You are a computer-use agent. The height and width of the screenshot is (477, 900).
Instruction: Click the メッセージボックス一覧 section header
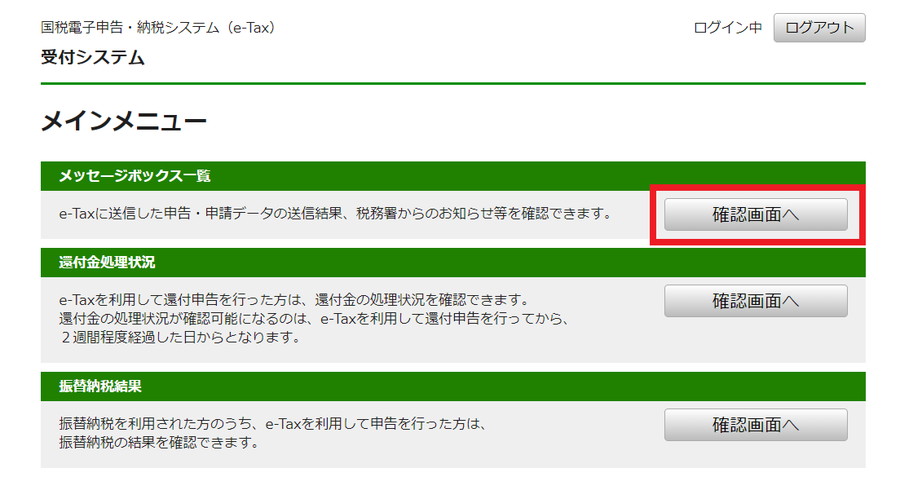pyautogui.click(x=453, y=176)
